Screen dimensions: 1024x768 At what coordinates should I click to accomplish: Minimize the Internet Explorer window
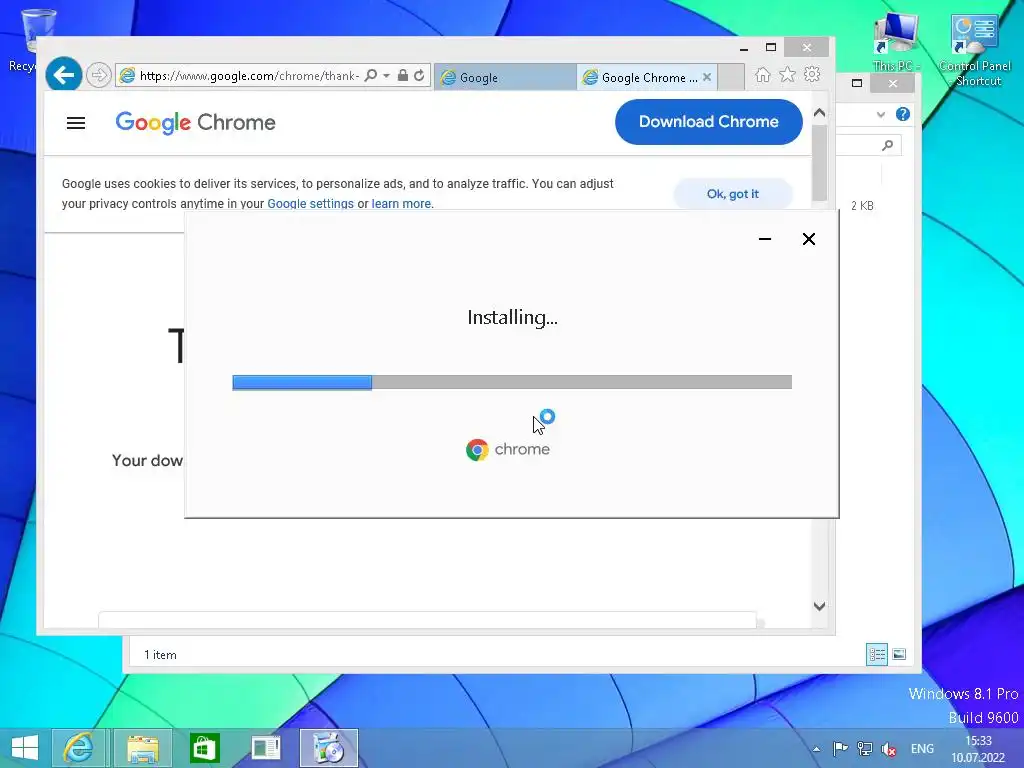(744, 48)
